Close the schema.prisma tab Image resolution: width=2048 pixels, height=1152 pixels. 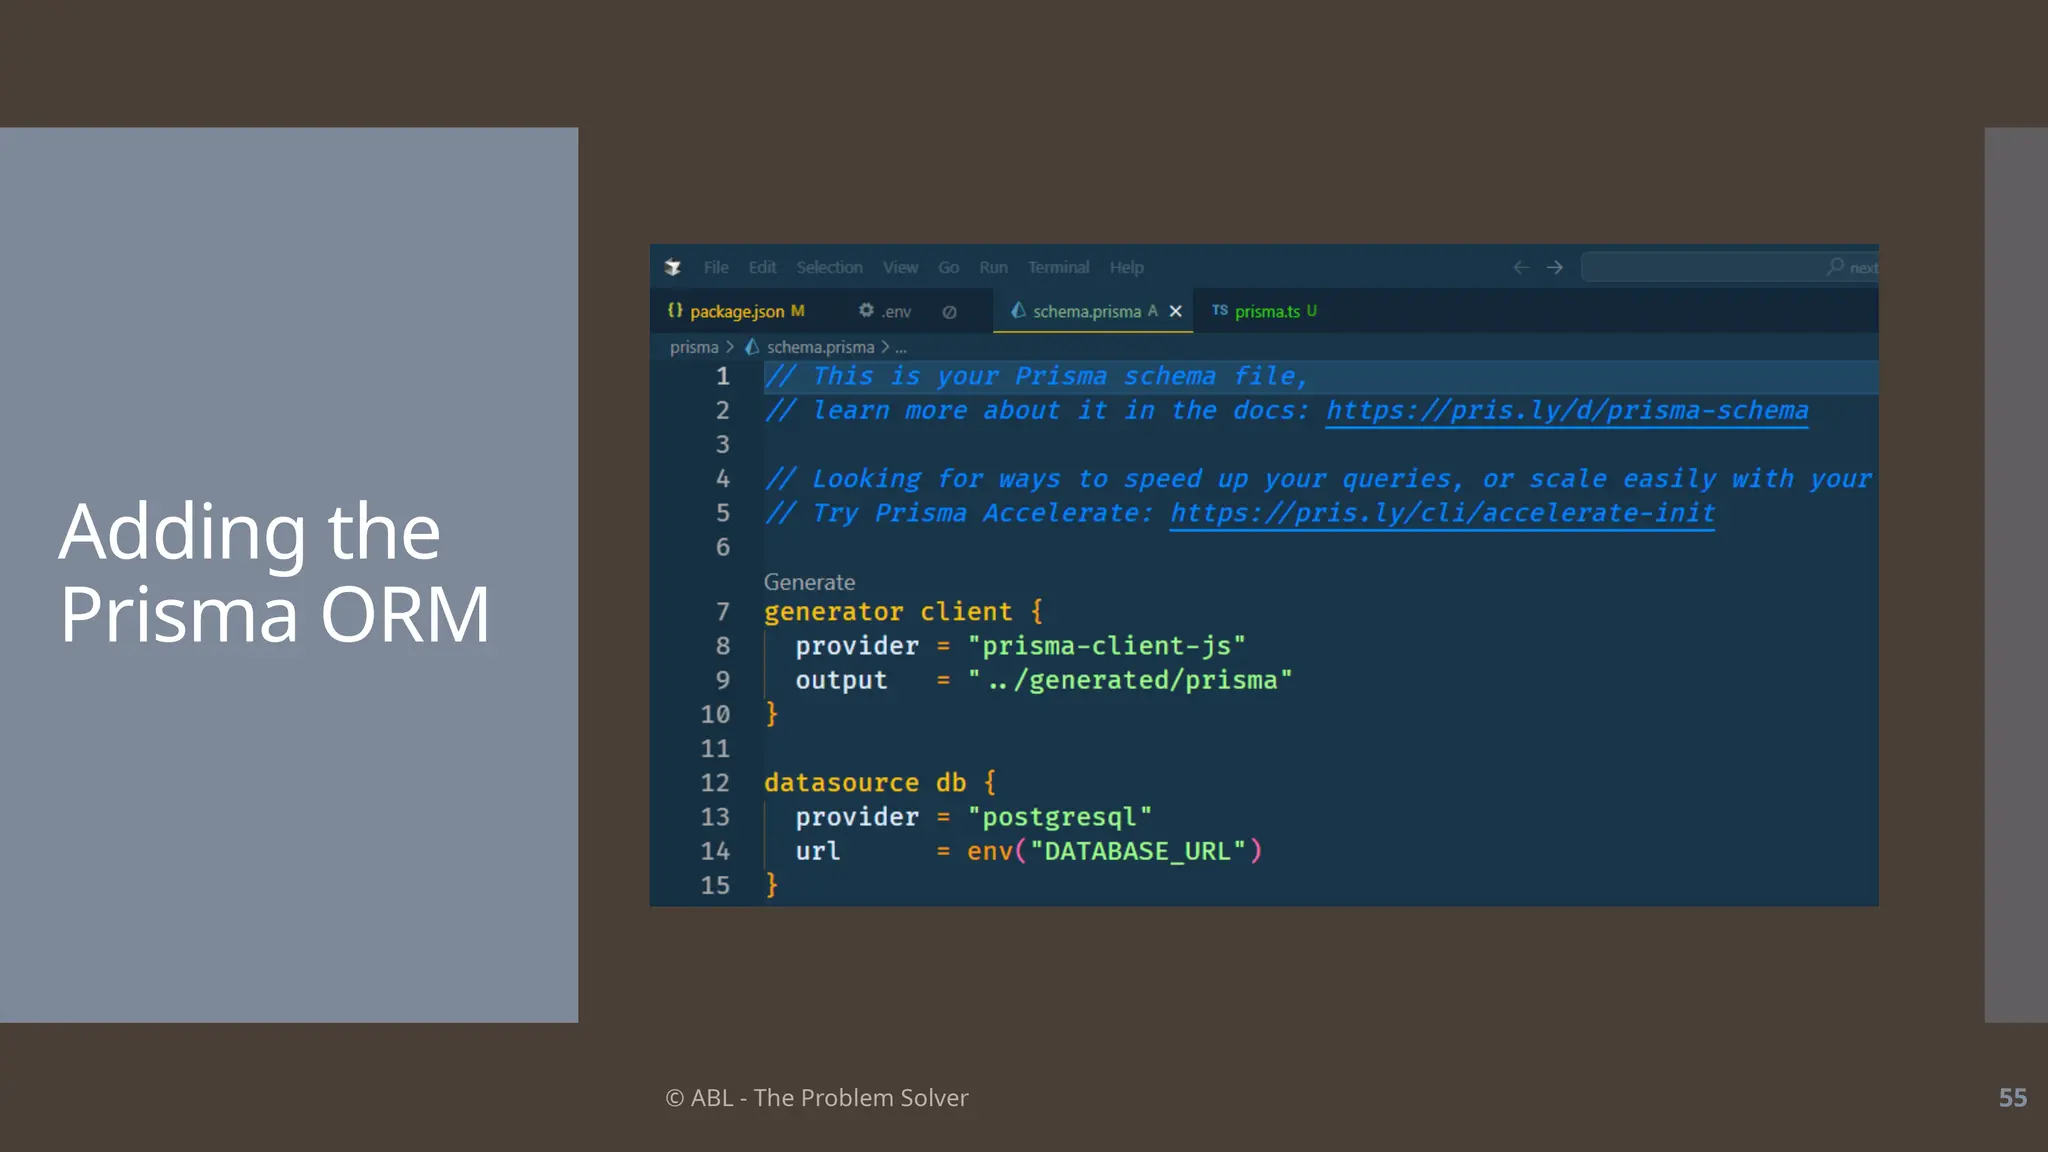pyautogui.click(x=1176, y=311)
